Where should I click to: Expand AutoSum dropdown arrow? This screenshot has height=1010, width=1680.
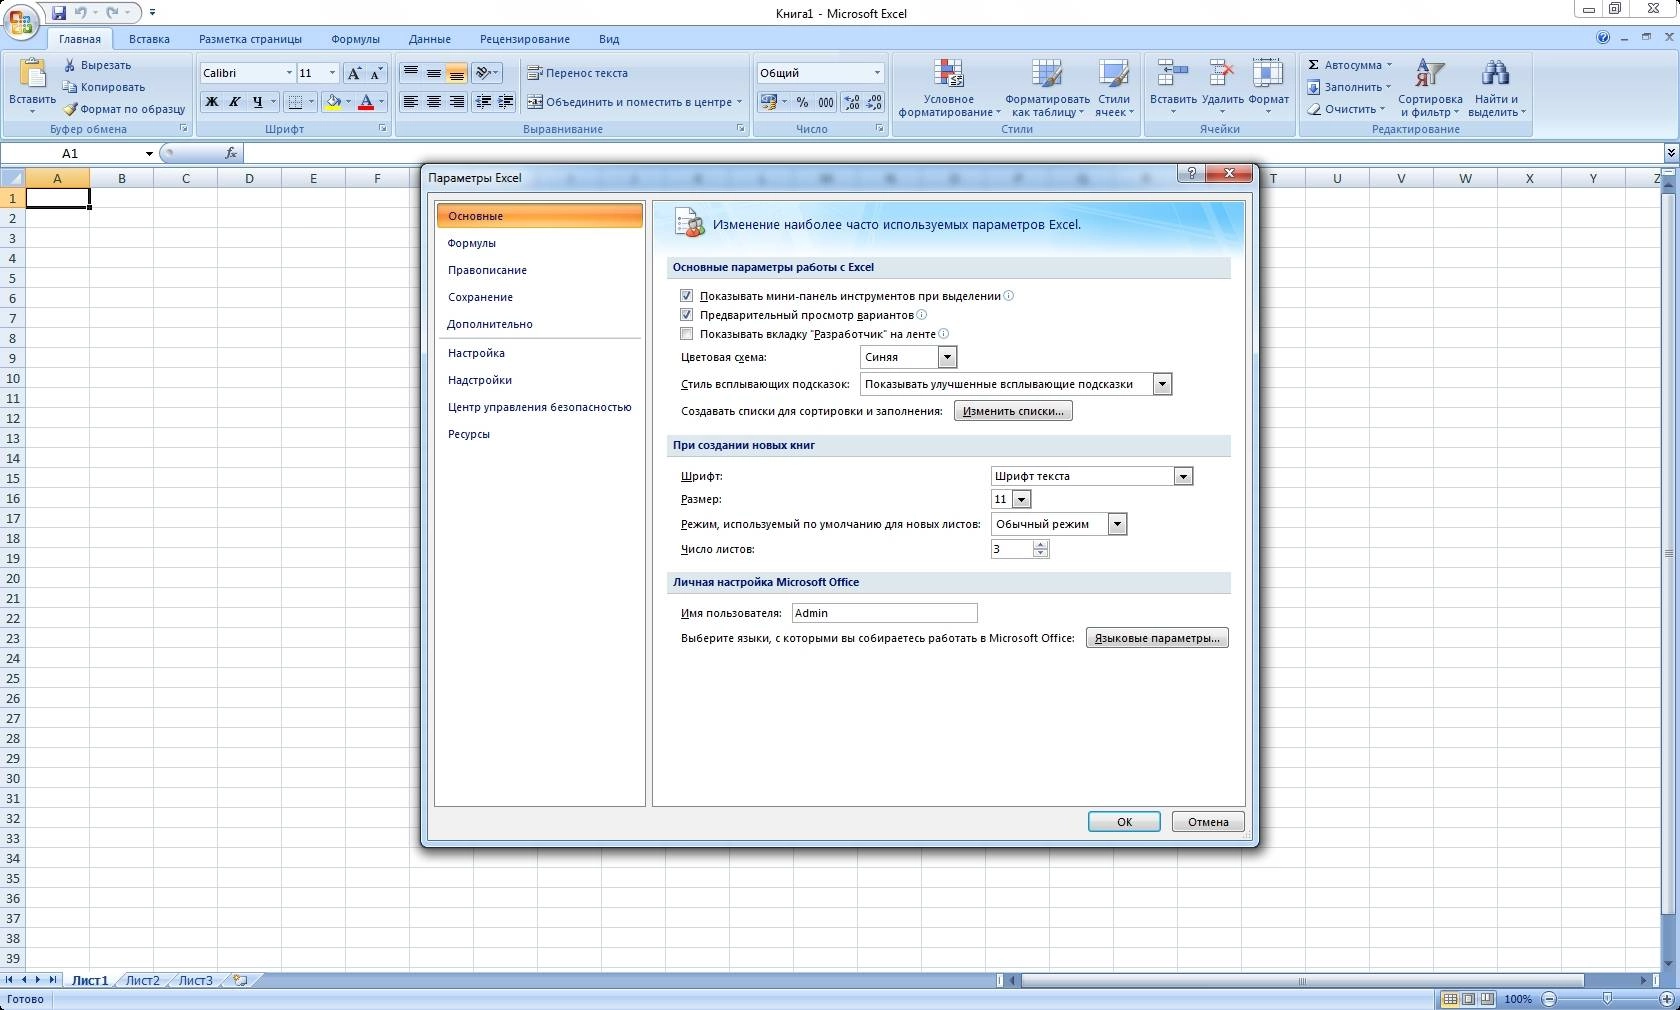point(1389,65)
